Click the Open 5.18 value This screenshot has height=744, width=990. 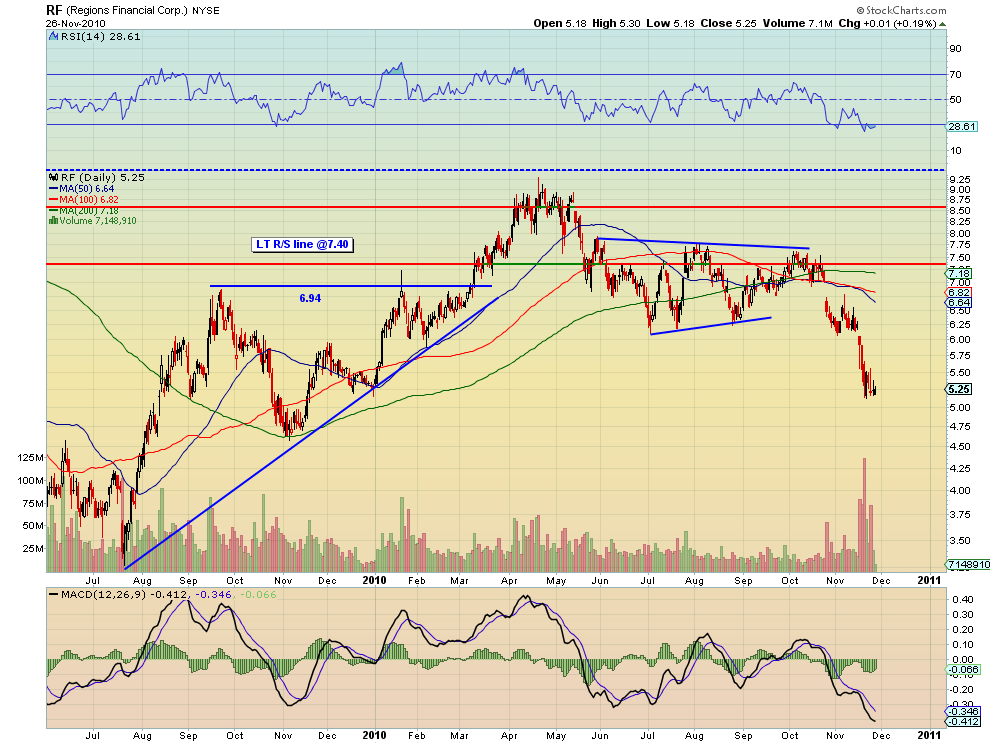[x=560, y=23]
